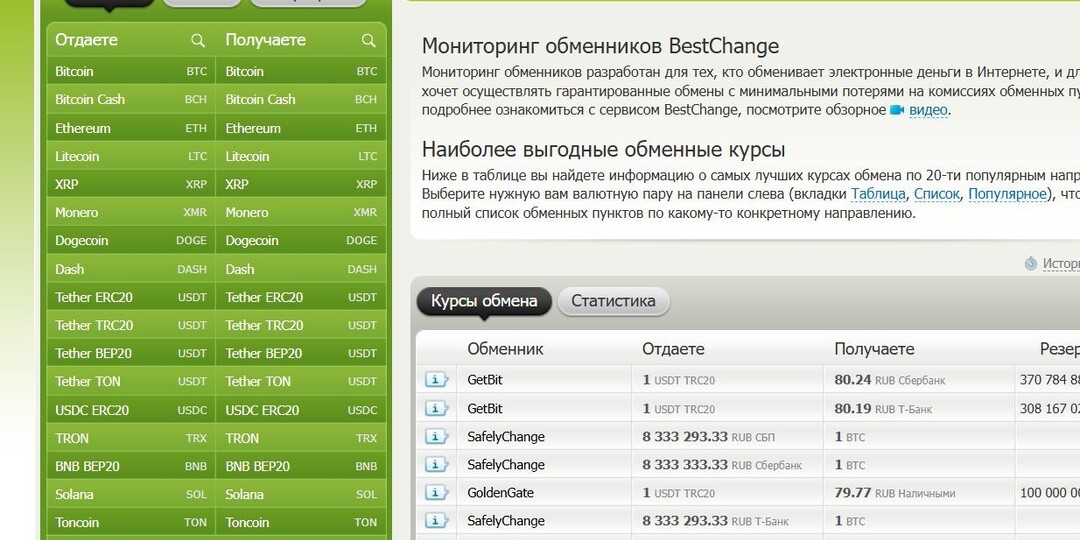Image resolution: width=1080 pixels, height=540 pixels.
Task: Select Tether TON in Отдаете column
Action: pyautogui.click(x=131, y=382)
